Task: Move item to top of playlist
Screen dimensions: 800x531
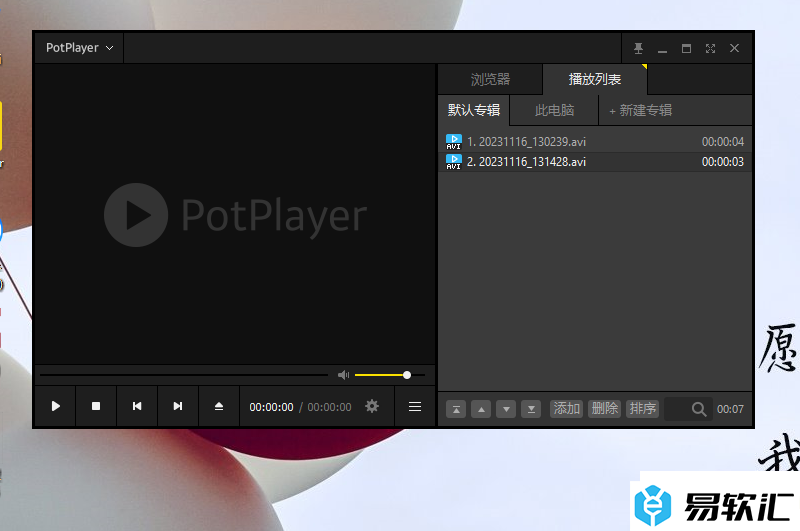Action: coord(456,409)
